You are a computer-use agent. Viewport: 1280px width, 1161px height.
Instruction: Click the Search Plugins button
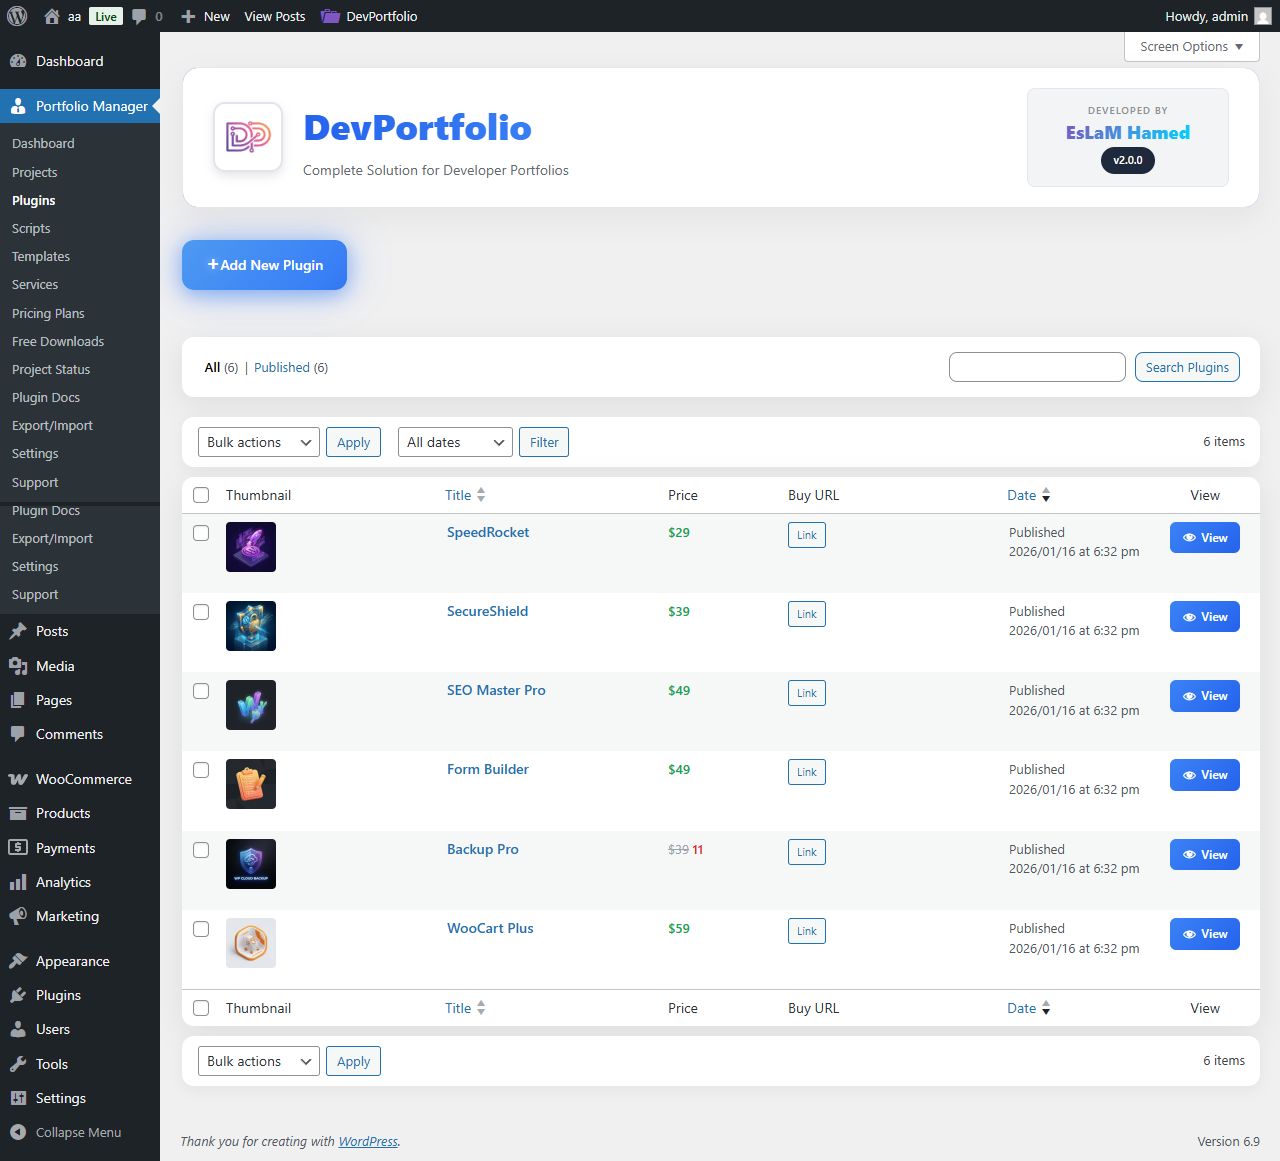(1187, 367)
